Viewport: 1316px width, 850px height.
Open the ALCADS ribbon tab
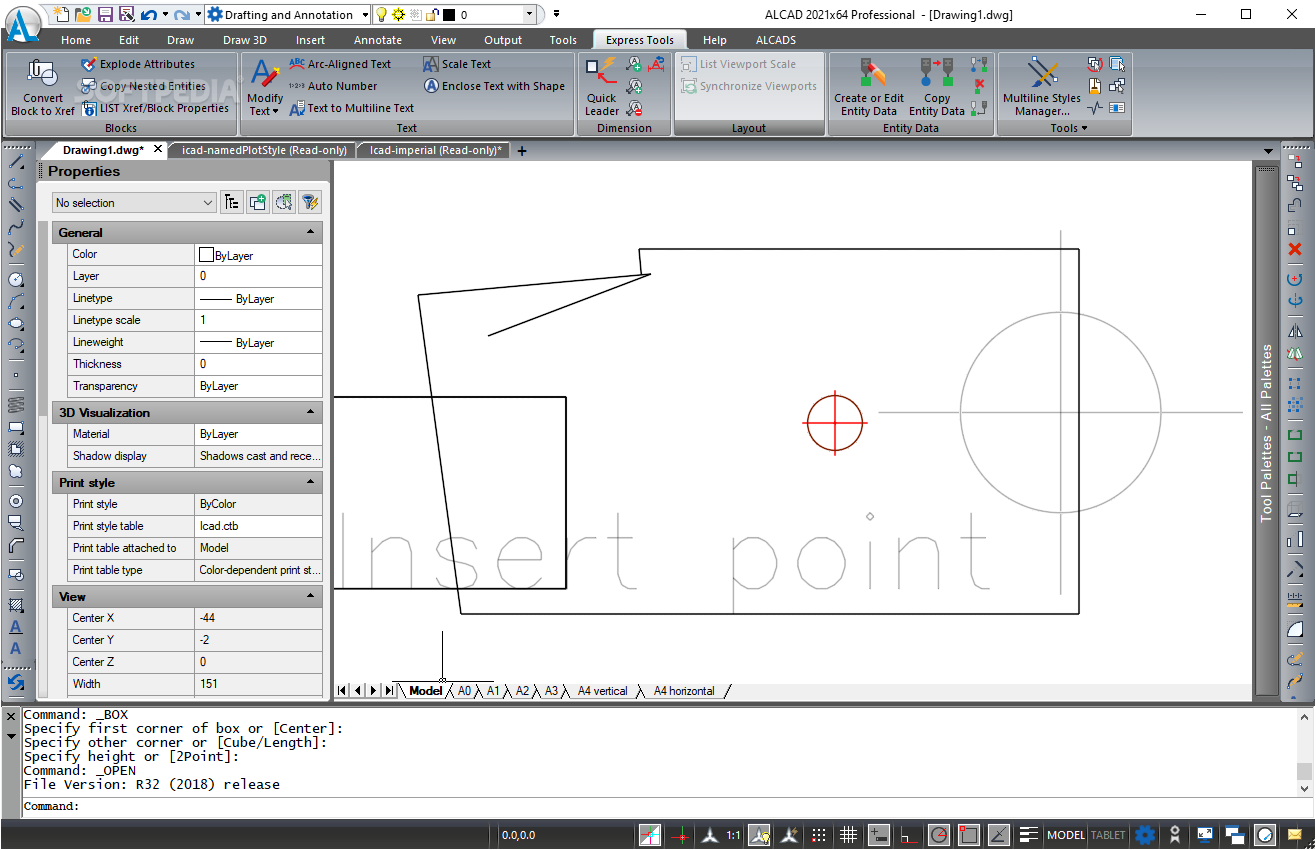coord(776,40)
